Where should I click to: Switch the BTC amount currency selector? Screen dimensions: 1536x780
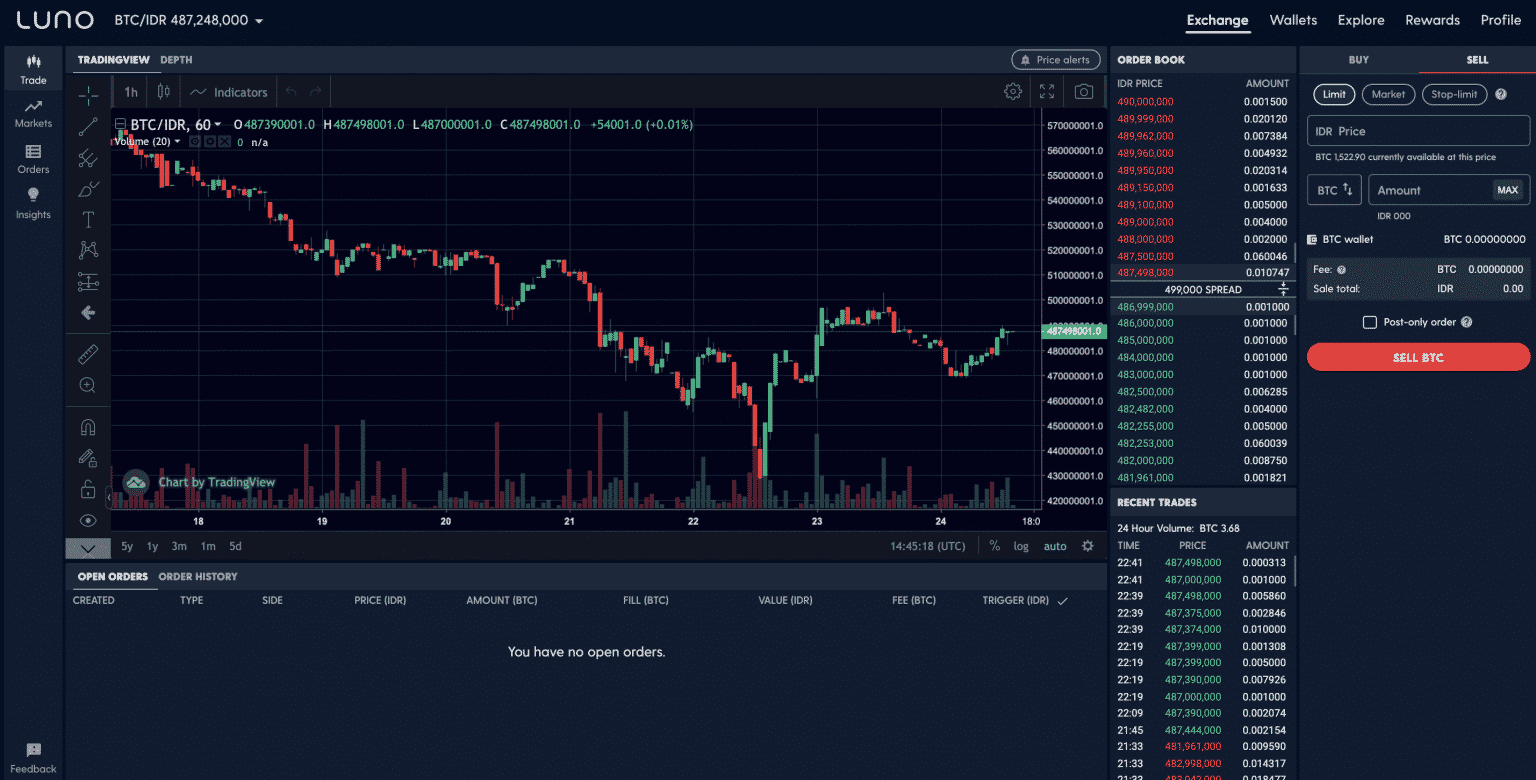1334,190
